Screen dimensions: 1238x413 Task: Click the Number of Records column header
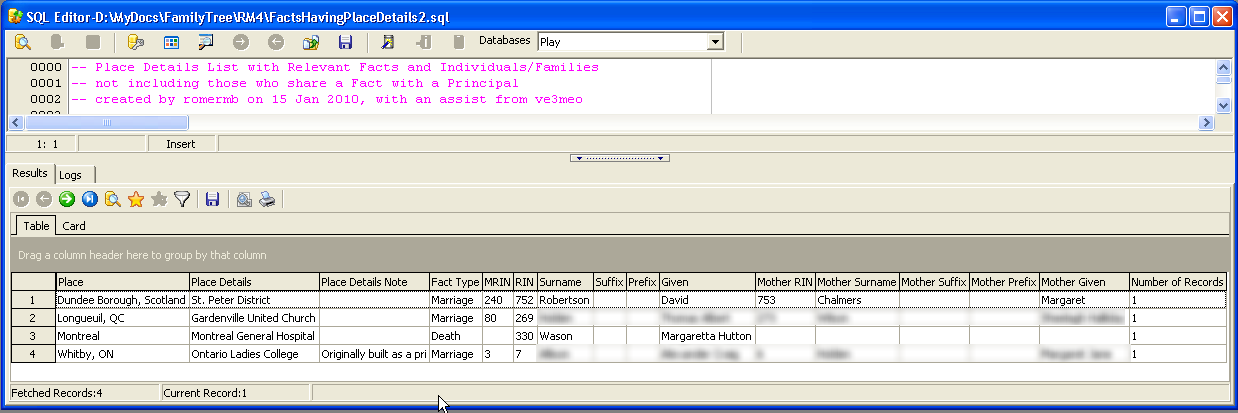[1177, 282]
